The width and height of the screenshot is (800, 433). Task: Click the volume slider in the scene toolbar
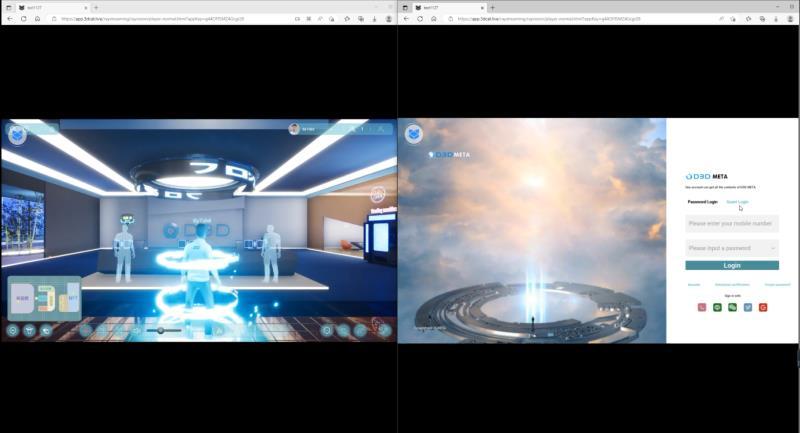[162, 330]
